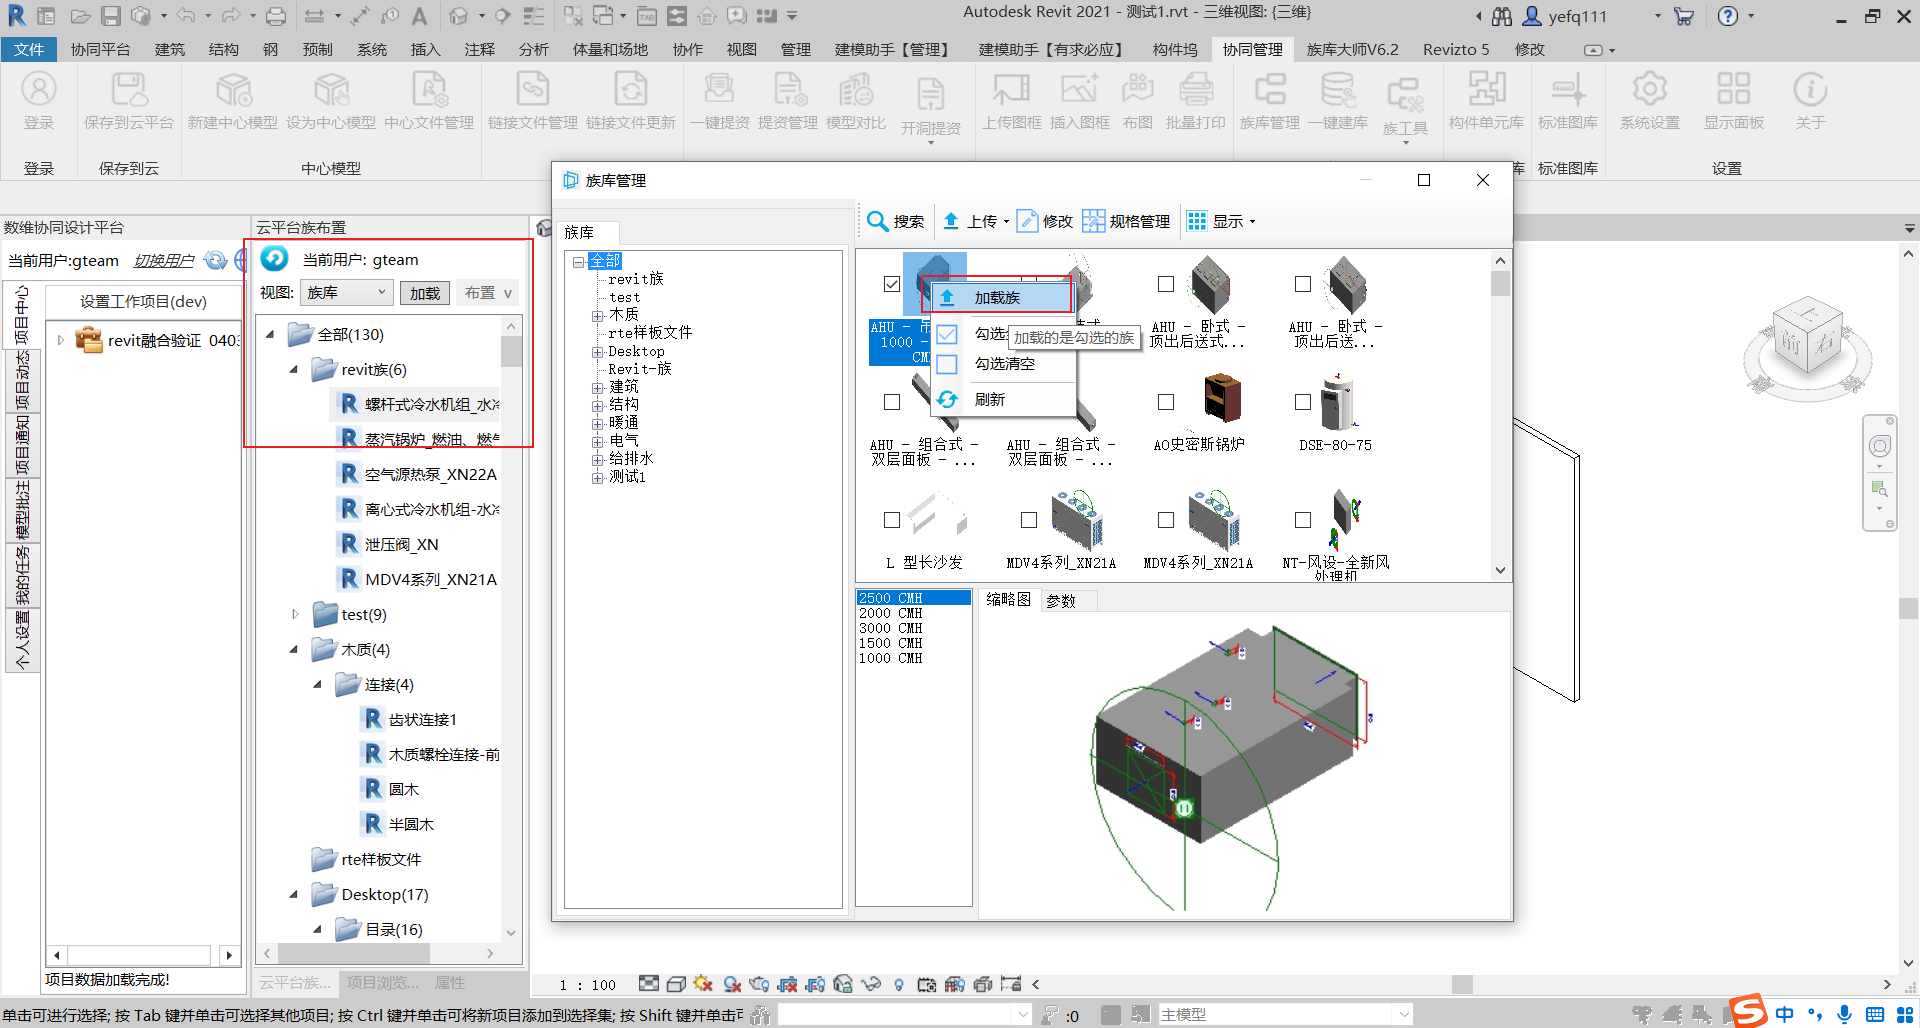Click the Sogou input method S icon
The height and width of the screenshot is (1028, 1920).
pos(1748,1011)
